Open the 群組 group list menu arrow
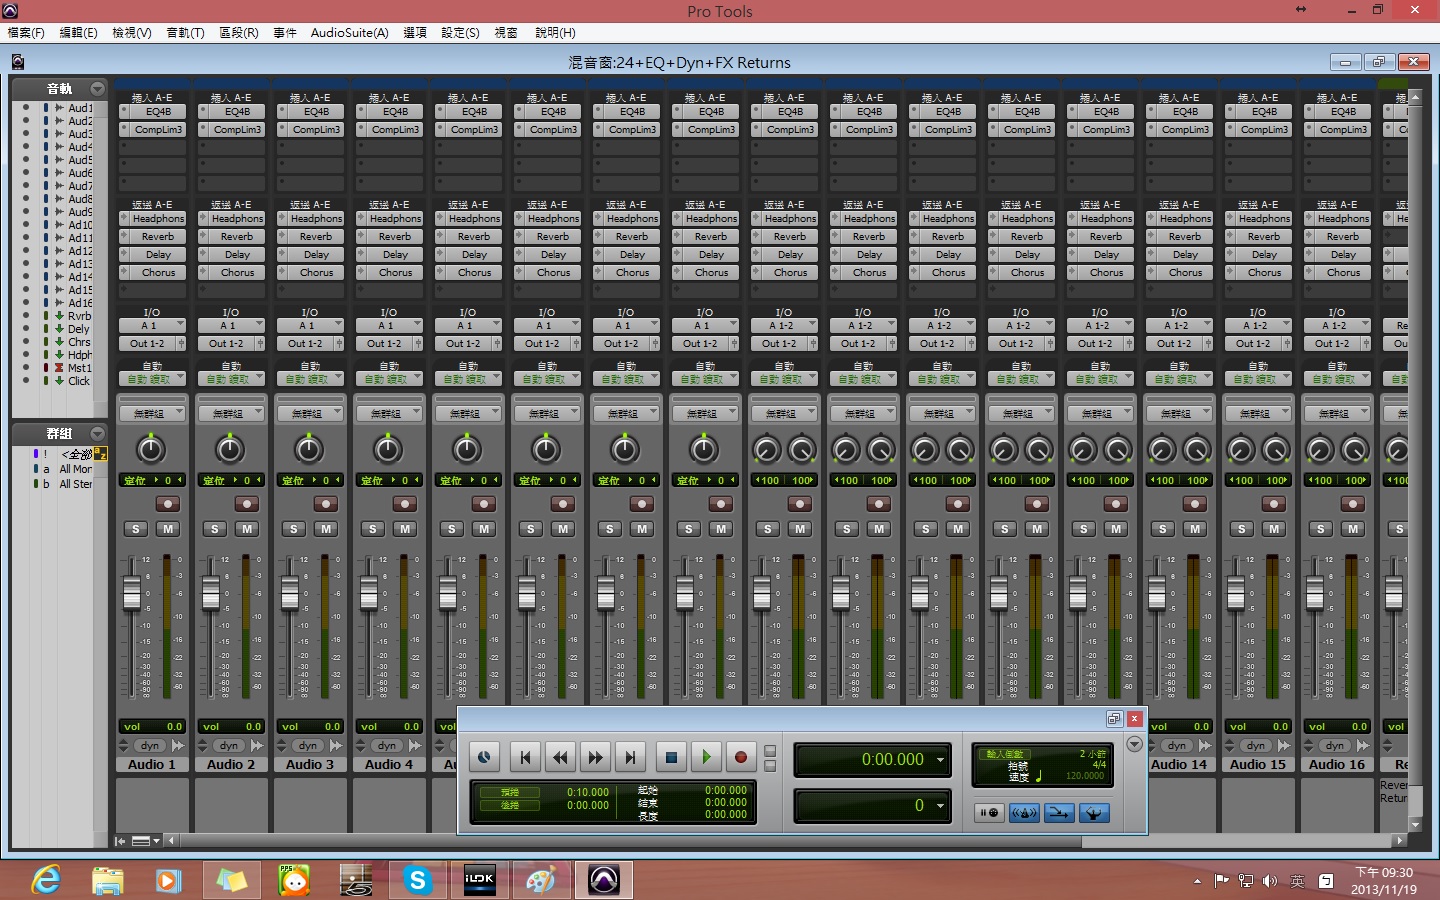This screenshot has width=1440, height=900. coord(97,434)
